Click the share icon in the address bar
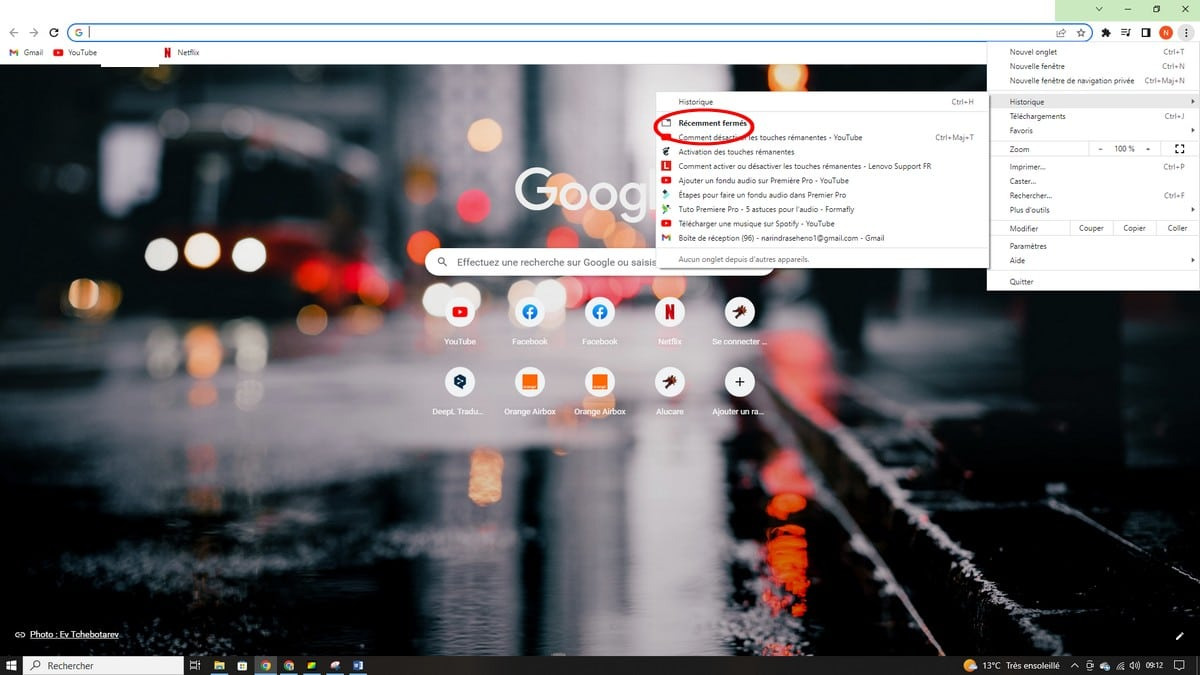1200x675 pixels. click(x=1062, y=33)
